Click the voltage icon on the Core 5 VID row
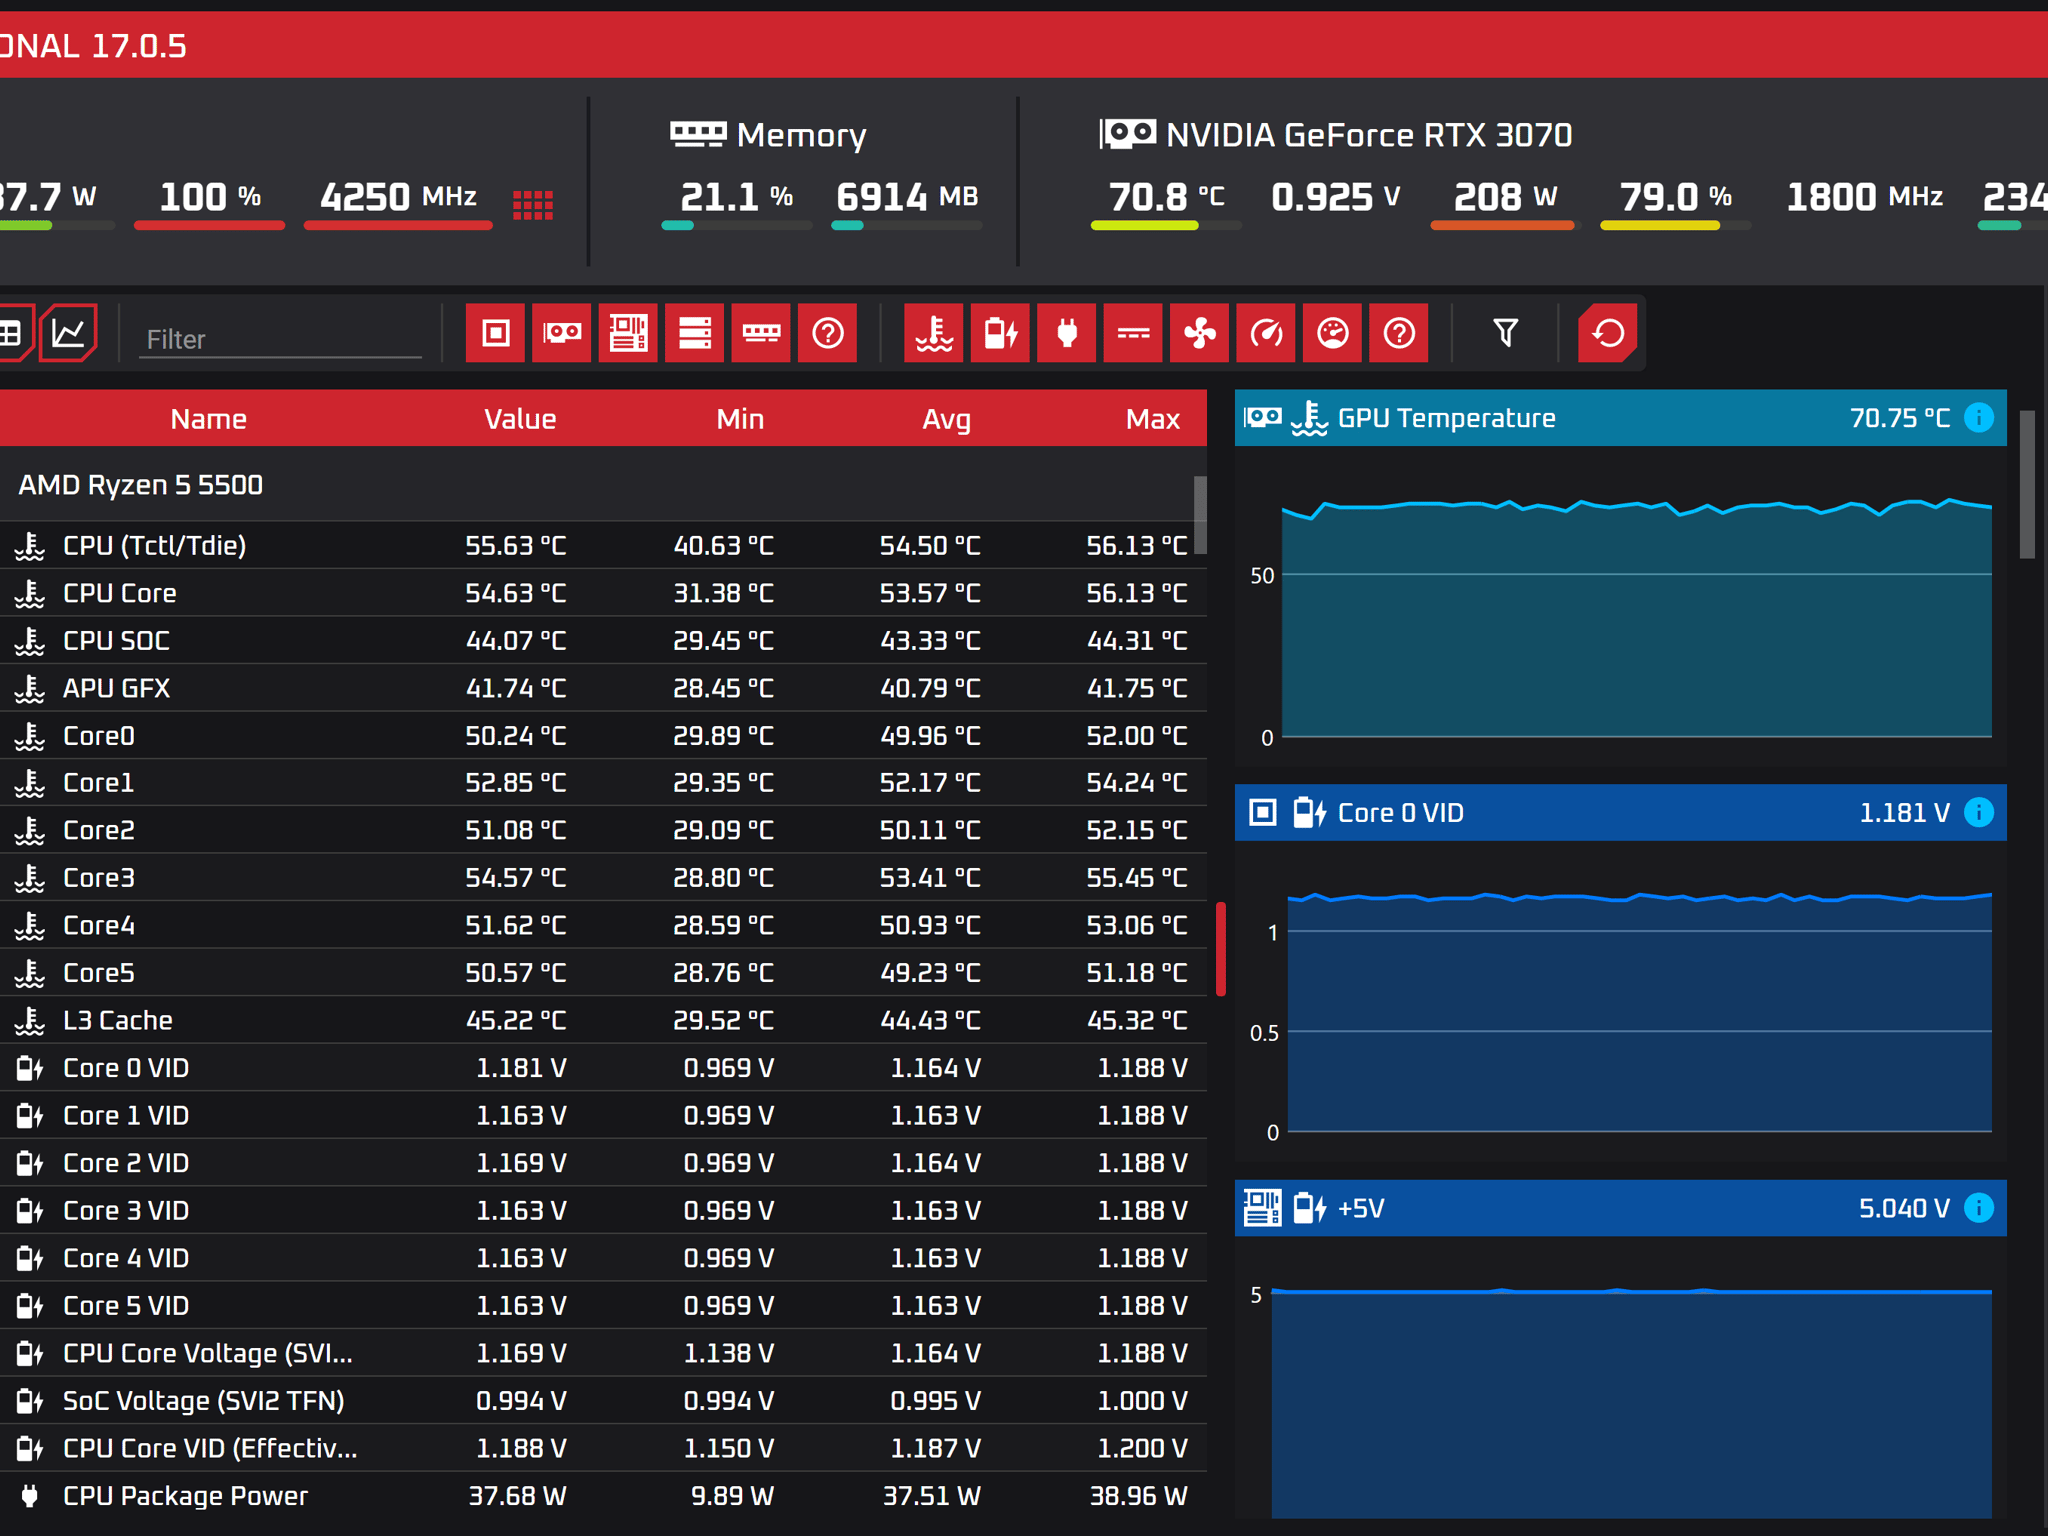This screenshot has height=1536, width=2048. 30,1306
